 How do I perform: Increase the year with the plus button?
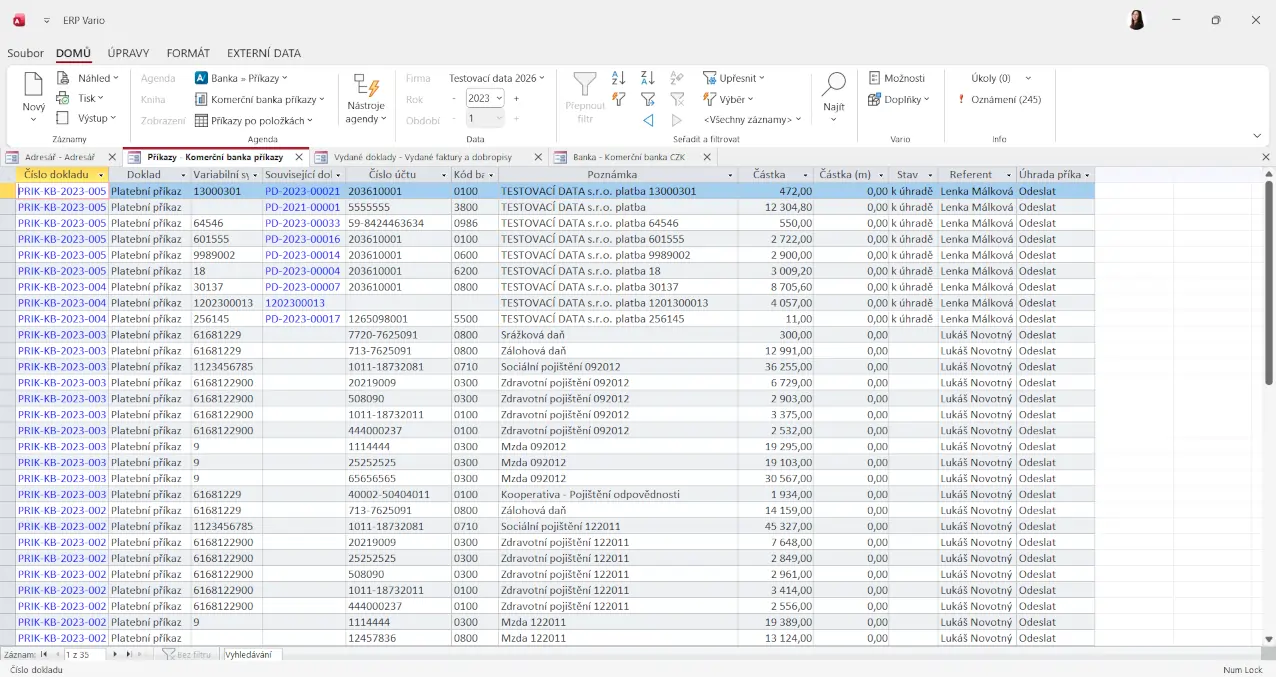tap(516, 98)
